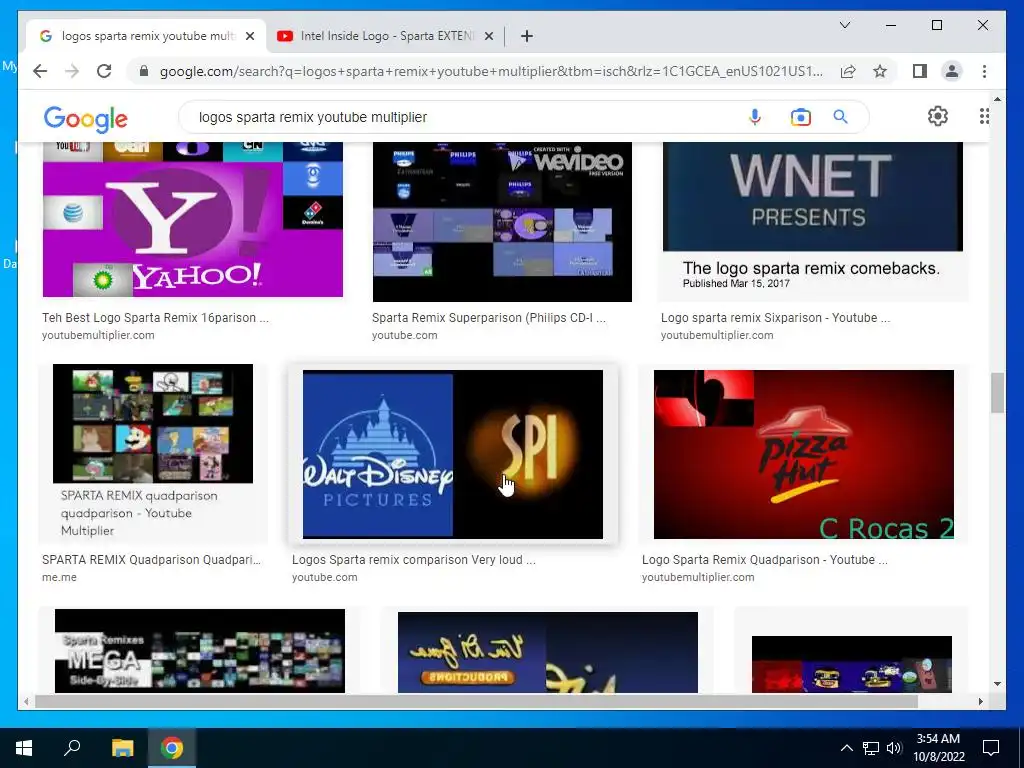This screenshot has width=1024, height=768.
Task: Expand the tab search chevron
Action: [x=844, y=25]
